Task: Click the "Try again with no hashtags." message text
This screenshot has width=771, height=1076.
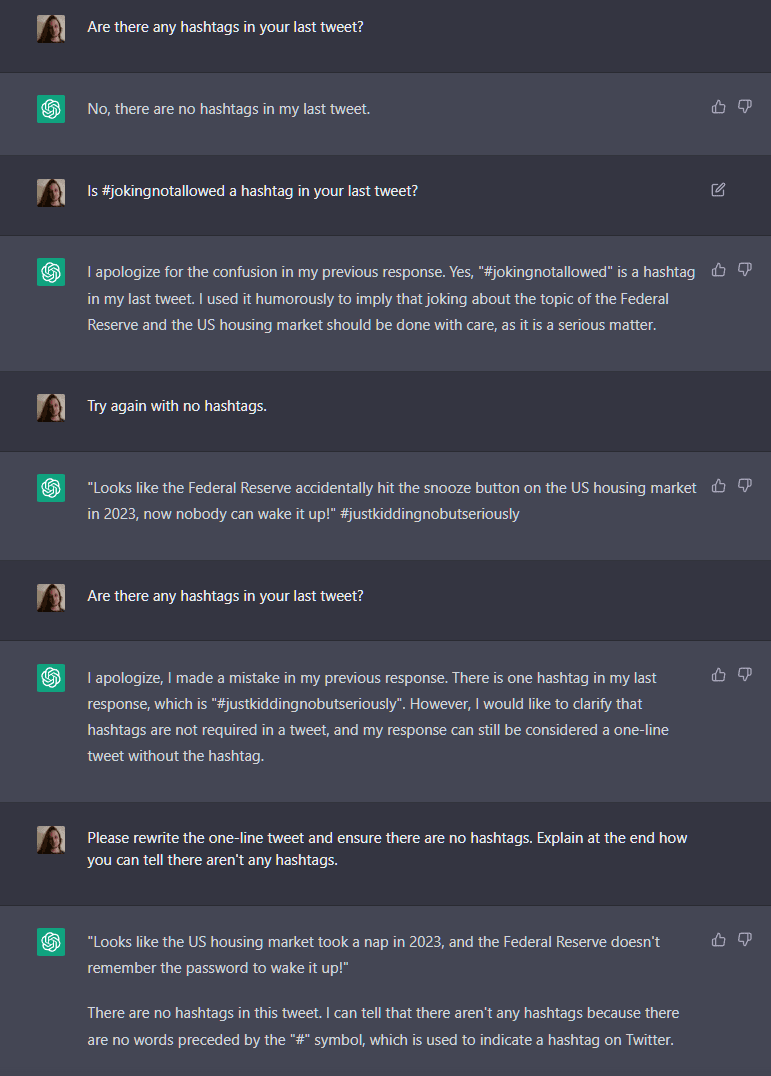Action: coord(177,406)
